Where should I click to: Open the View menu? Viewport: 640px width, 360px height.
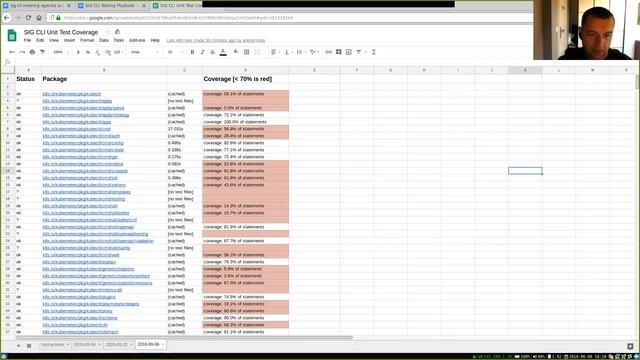(54, 40)
